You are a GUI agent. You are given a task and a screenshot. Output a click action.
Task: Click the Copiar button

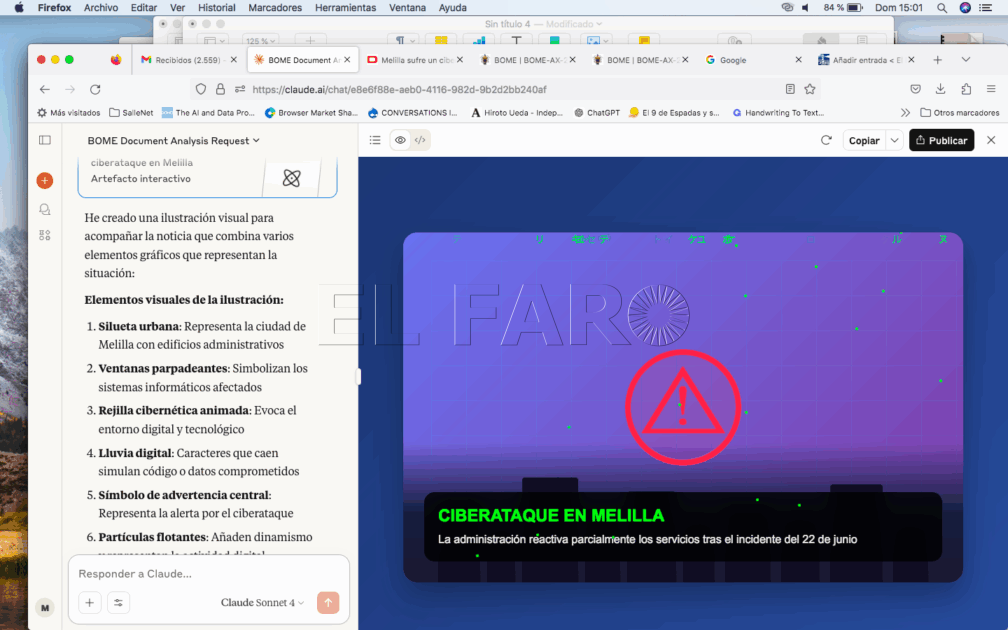point(864,141)
